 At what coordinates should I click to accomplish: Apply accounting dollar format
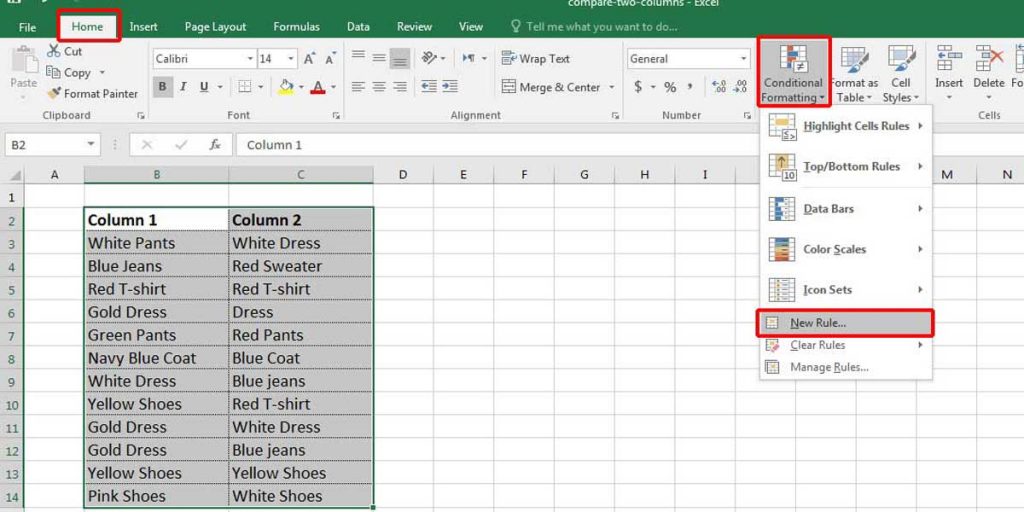638,87
